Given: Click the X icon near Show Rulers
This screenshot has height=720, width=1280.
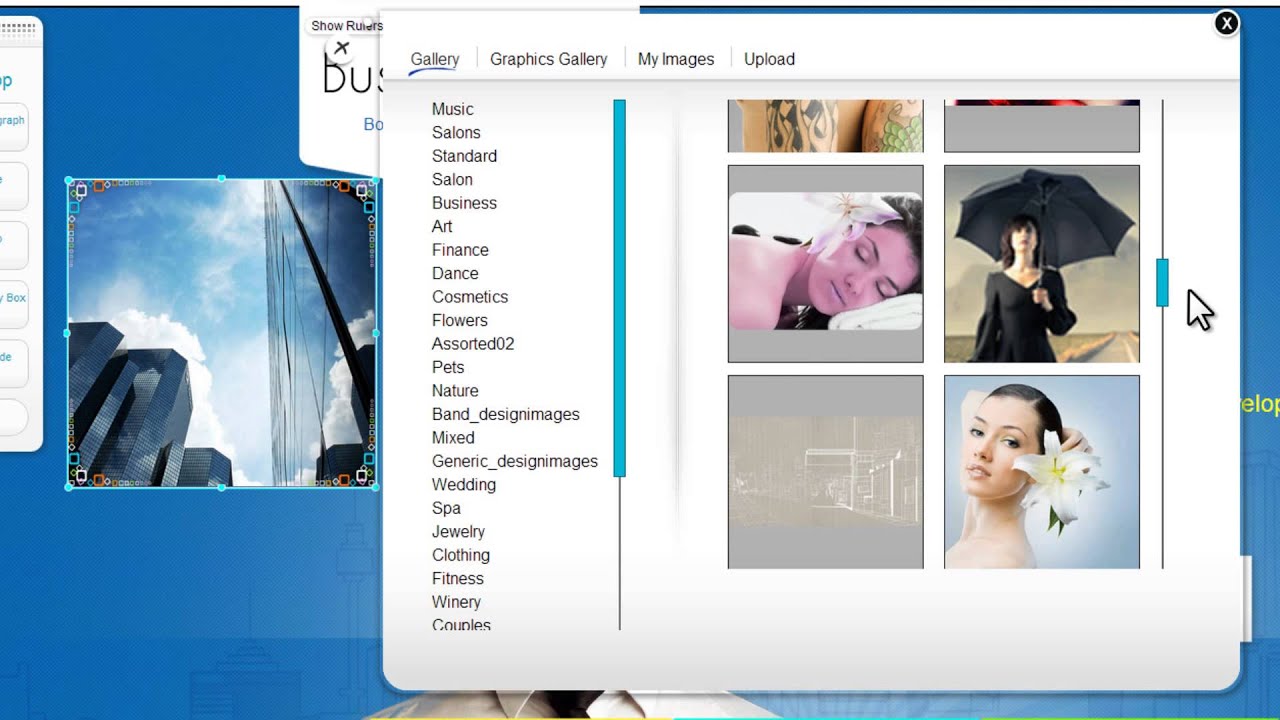Looking at the screenshot, I should point(341,48).
